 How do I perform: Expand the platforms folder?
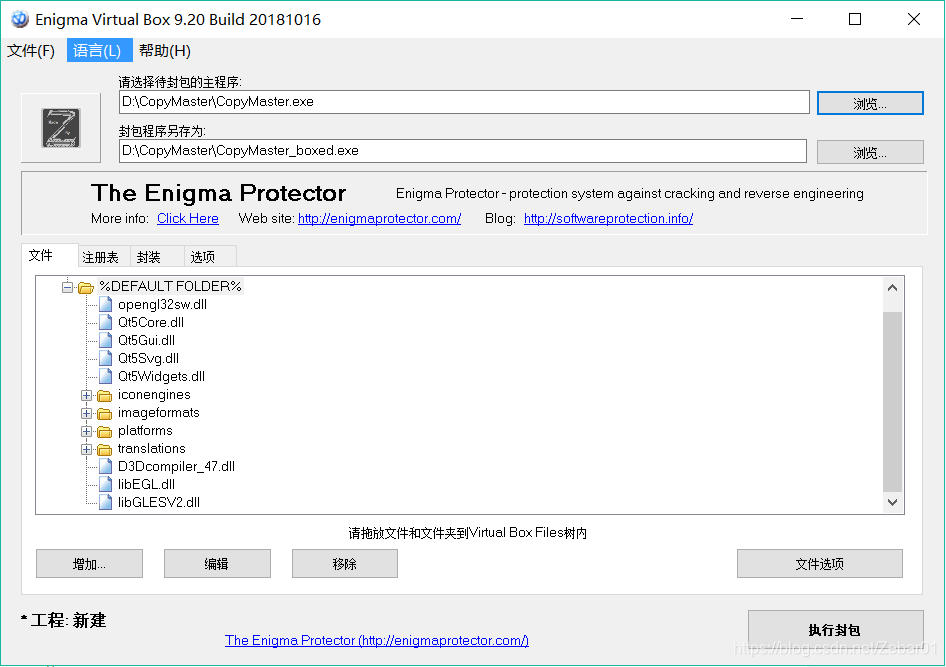(x=86, y=432)
